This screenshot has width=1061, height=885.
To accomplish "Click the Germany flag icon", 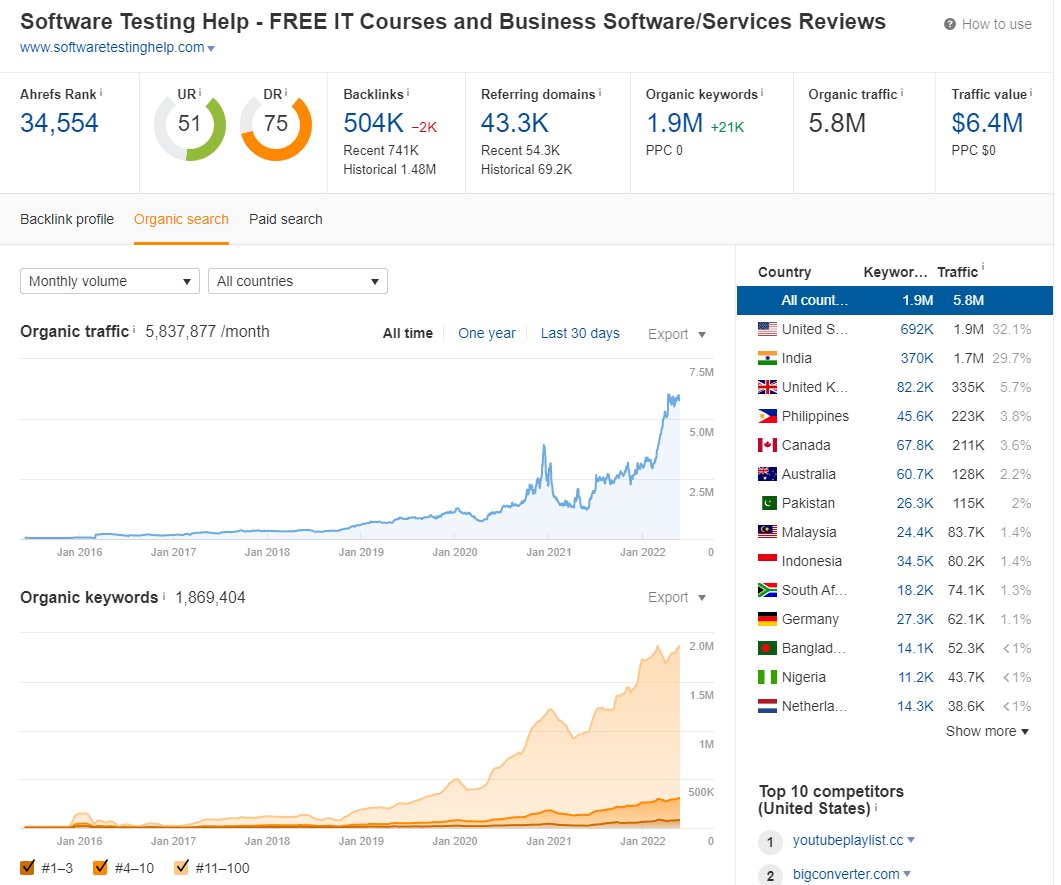I will [766, 619].
